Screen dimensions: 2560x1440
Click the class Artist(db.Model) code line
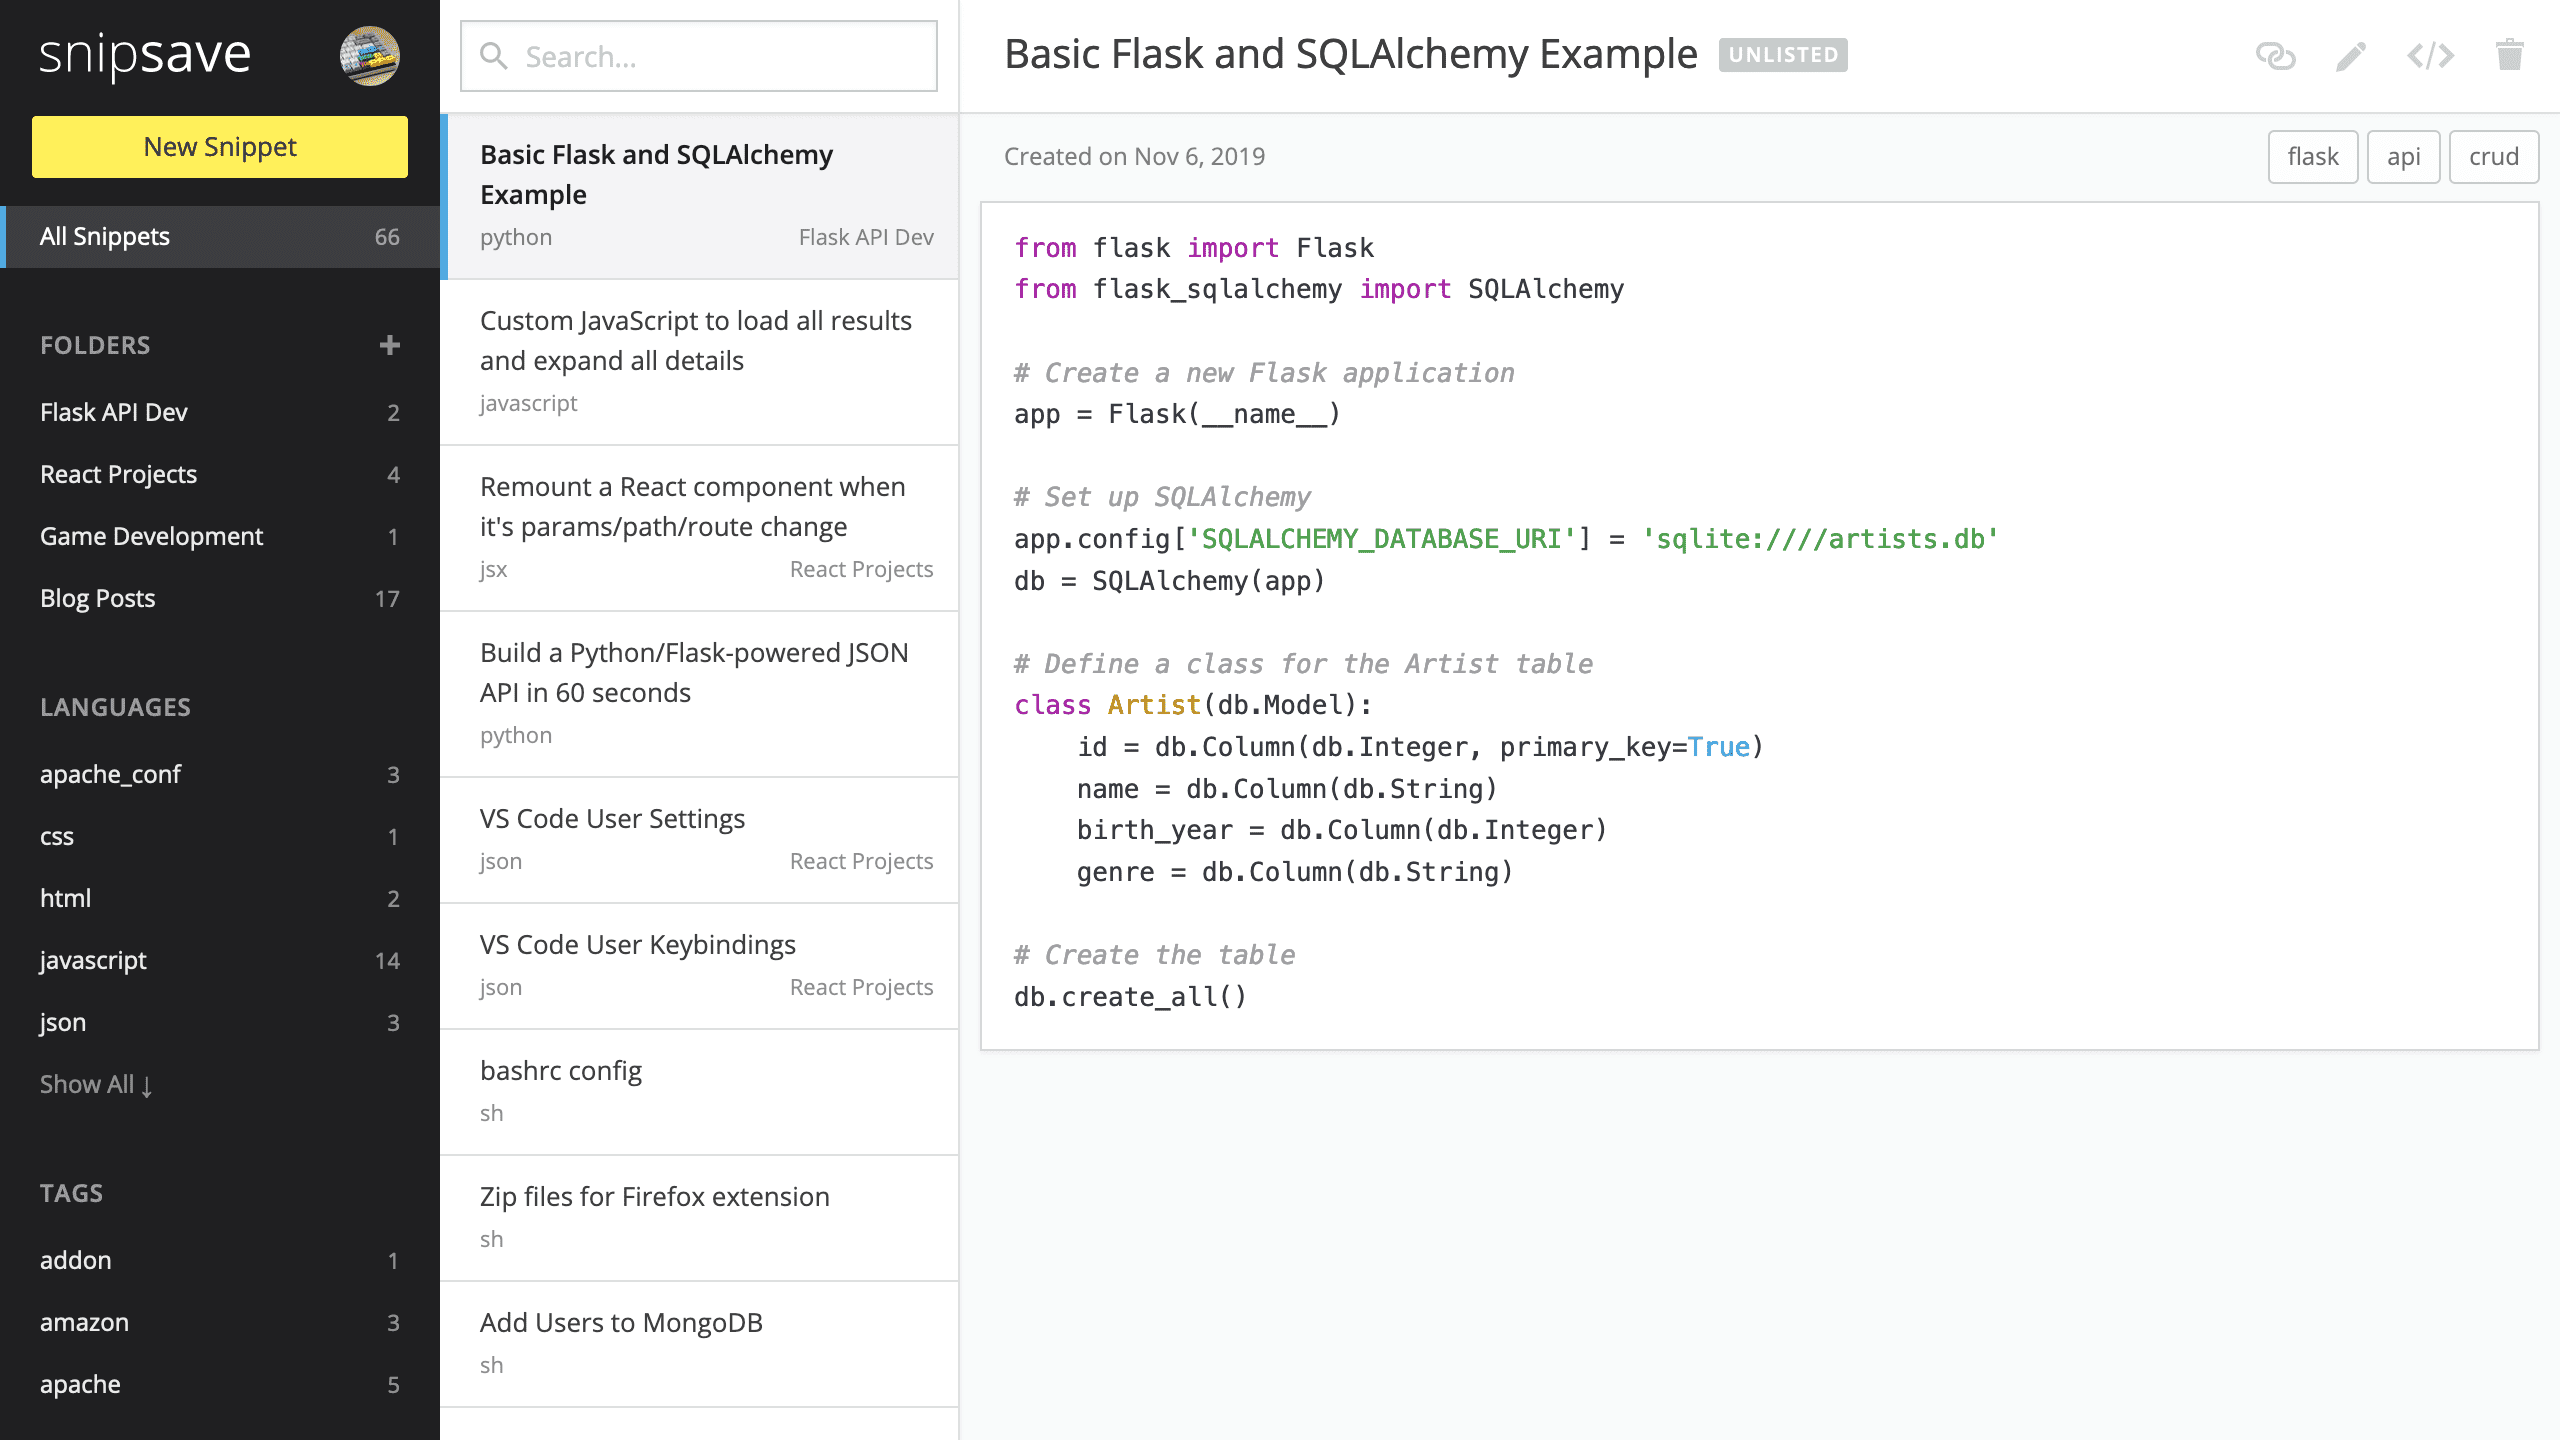click(1193, 705)
